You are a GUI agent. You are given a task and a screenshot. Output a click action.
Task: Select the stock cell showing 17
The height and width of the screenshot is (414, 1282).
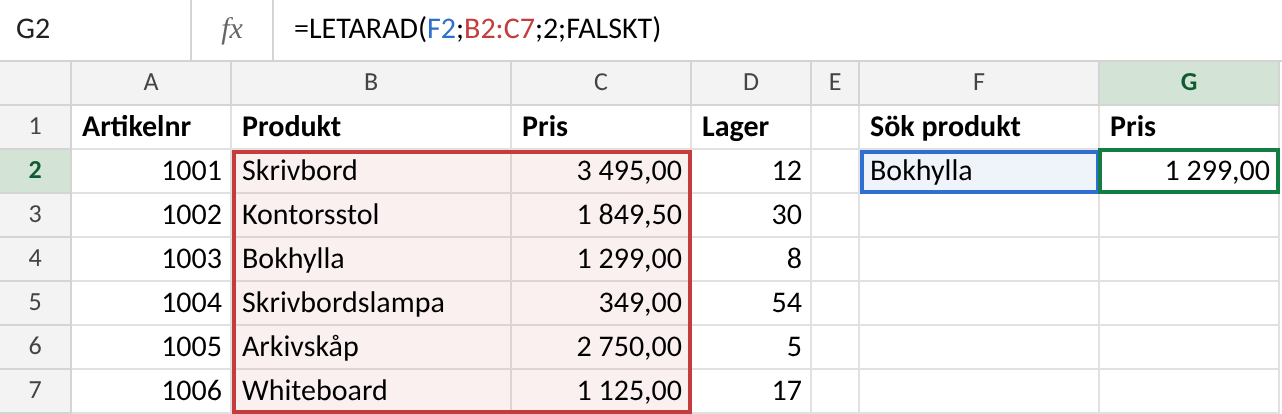[751, 391]
